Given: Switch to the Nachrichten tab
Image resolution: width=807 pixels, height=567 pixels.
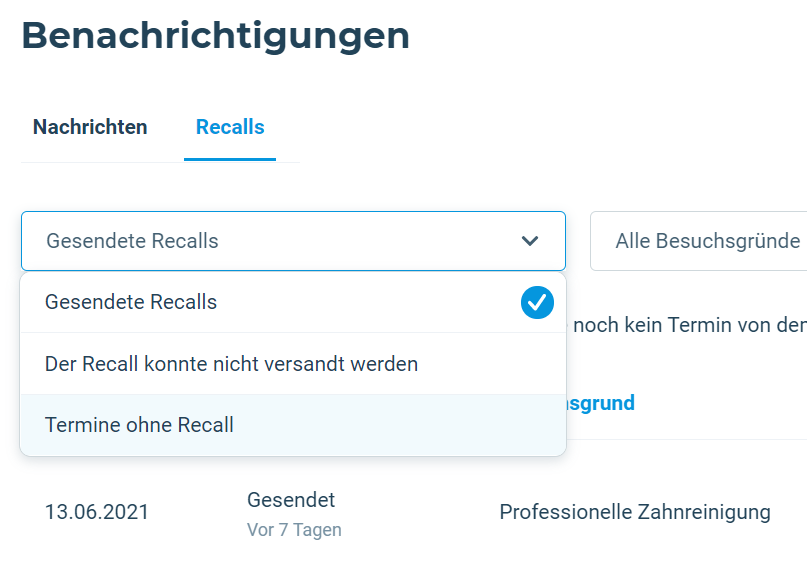Looking at the screenshot, I should pos(90,127).
